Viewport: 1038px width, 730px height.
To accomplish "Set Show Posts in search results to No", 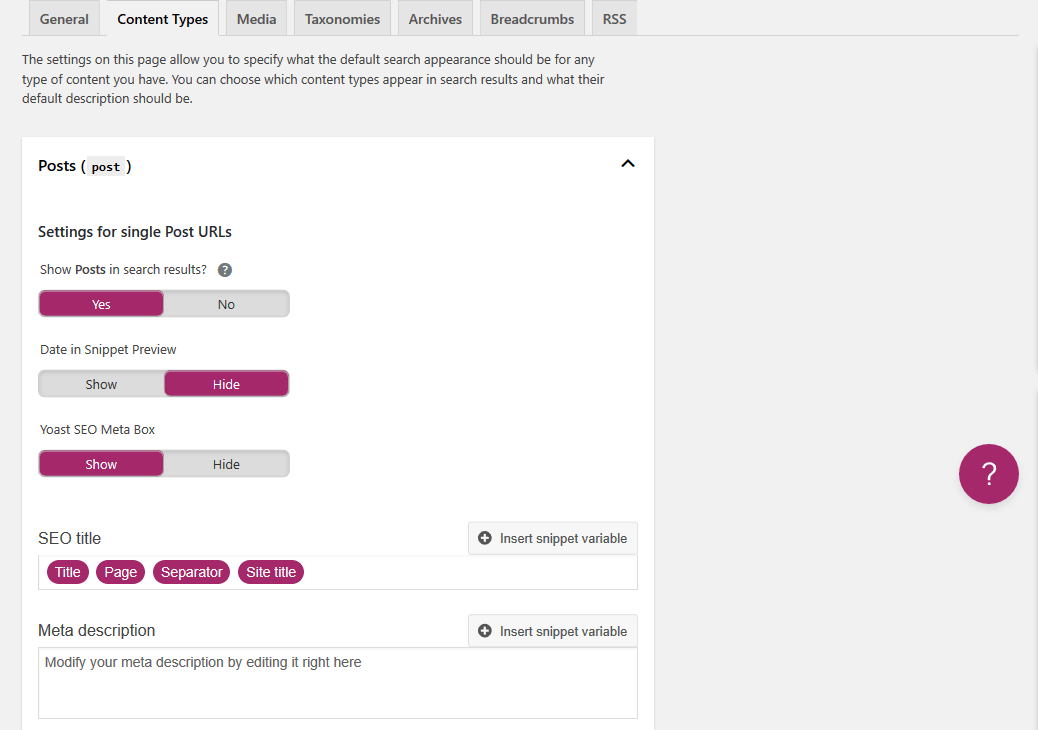I will click(x=226, y=304).
